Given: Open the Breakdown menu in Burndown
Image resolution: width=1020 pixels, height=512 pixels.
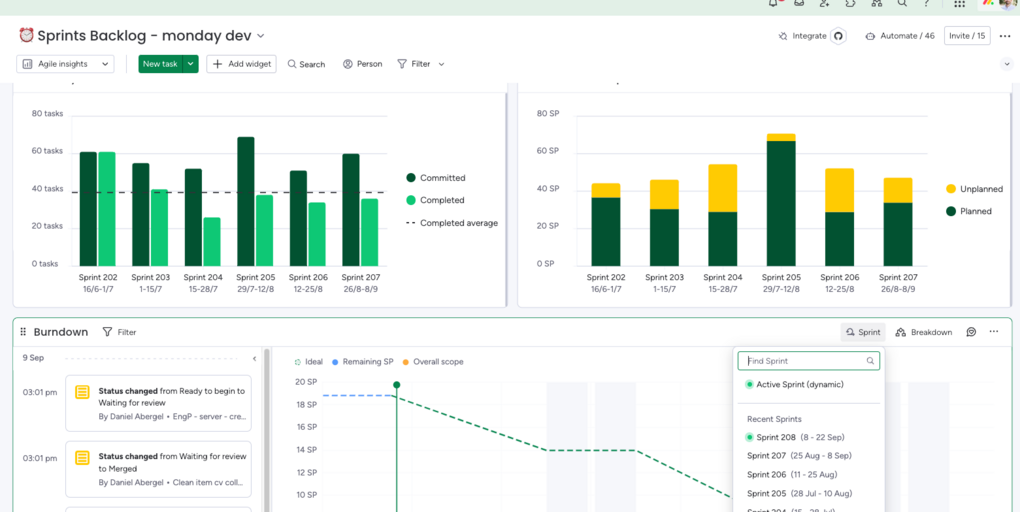Looking at the screenshot, I should click(x=924, y=332).
